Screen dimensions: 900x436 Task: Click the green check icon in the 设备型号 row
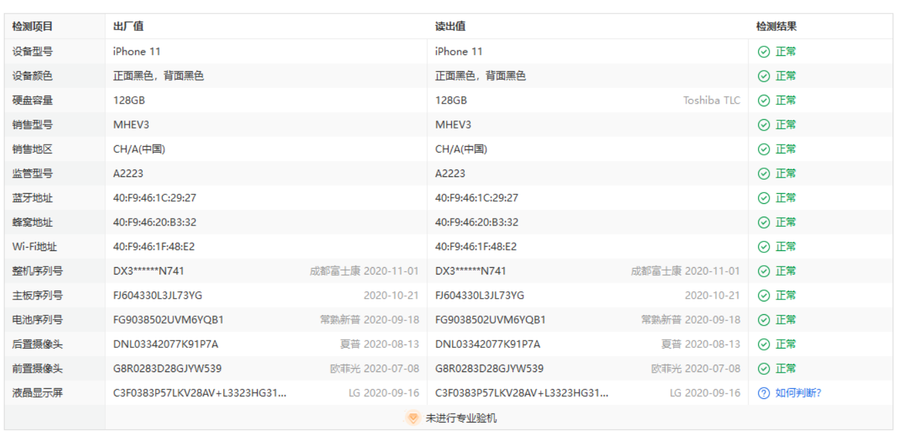[x=763, y=52]
